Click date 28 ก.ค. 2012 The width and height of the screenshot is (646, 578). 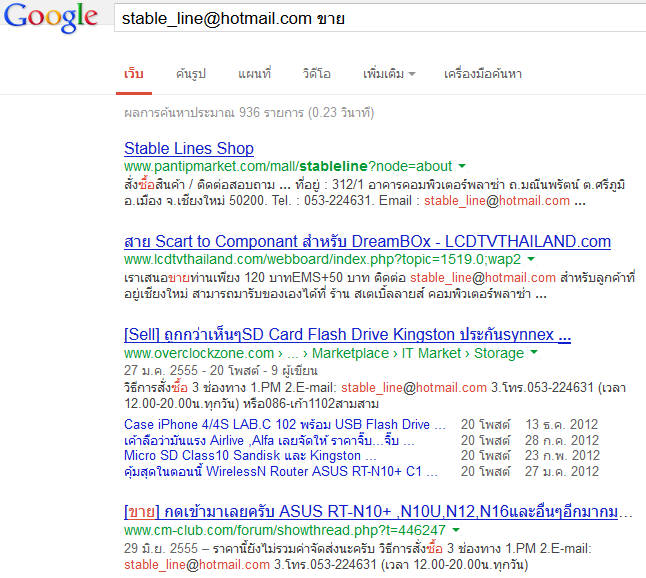coord(562,440)
